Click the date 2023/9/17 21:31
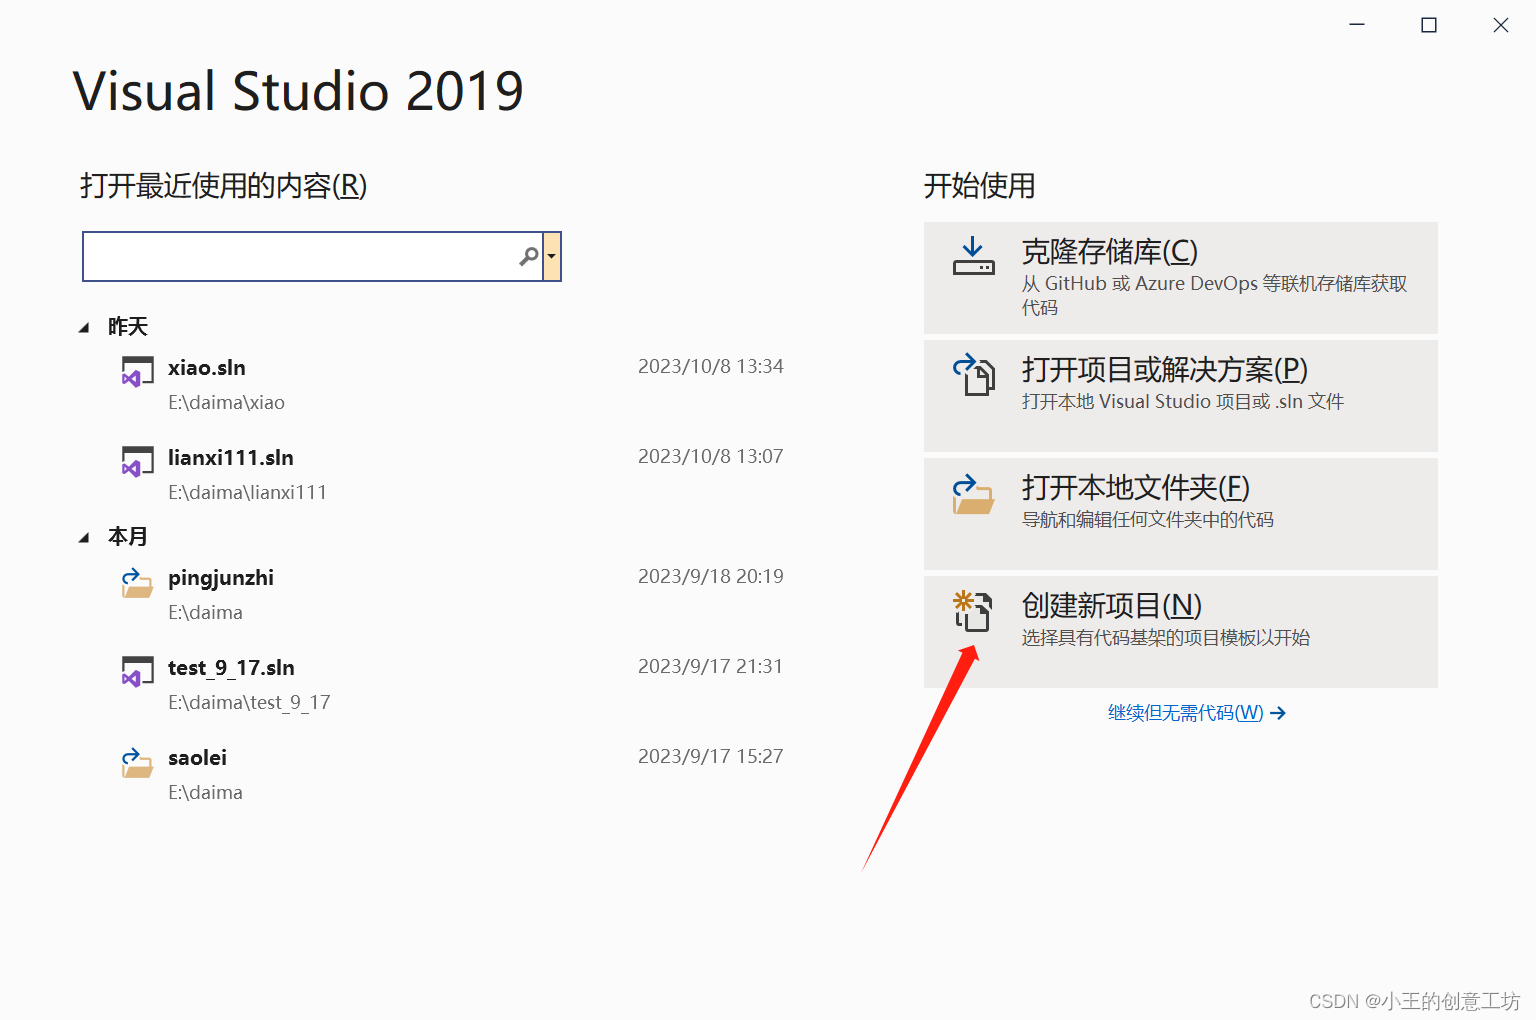The width and height of the screenshot is (1536, 1020). pyautogui.click(x=711, y=667)
